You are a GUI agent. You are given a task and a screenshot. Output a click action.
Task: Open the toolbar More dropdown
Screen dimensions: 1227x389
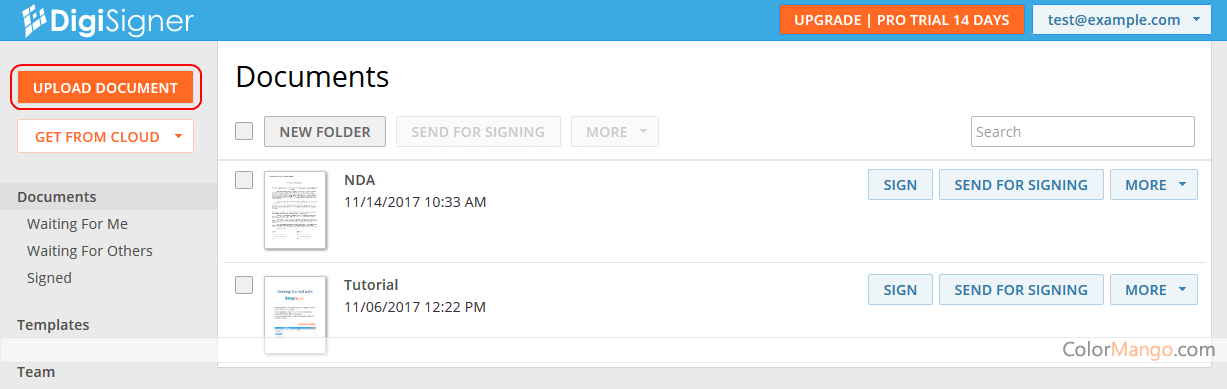click(615, 132)
